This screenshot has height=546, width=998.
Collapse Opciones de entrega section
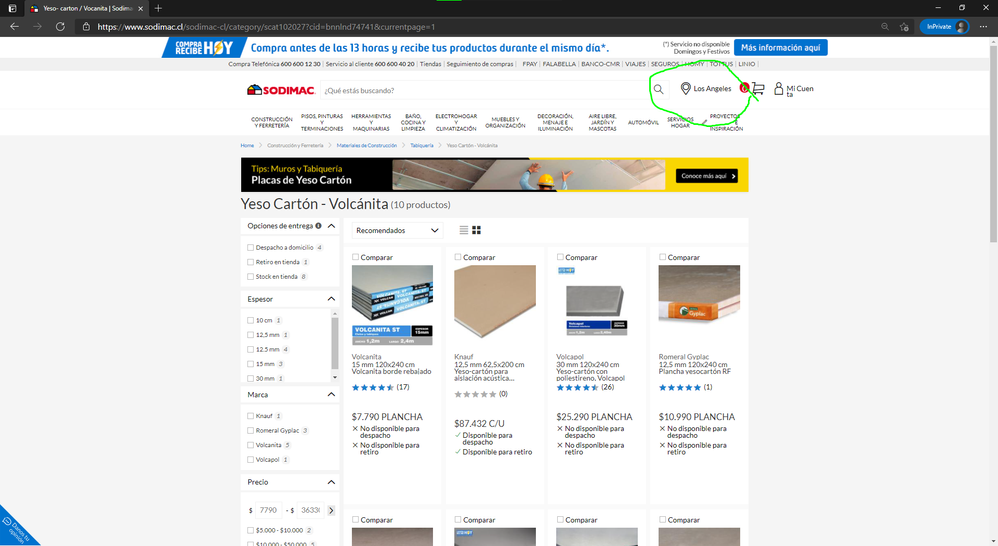(331, 226)
